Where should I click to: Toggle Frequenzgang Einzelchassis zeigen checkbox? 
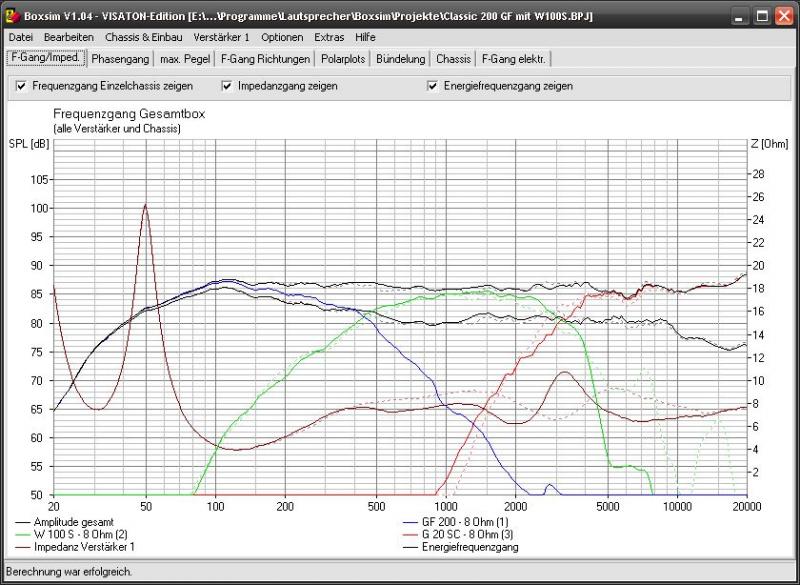pos(21,86)
